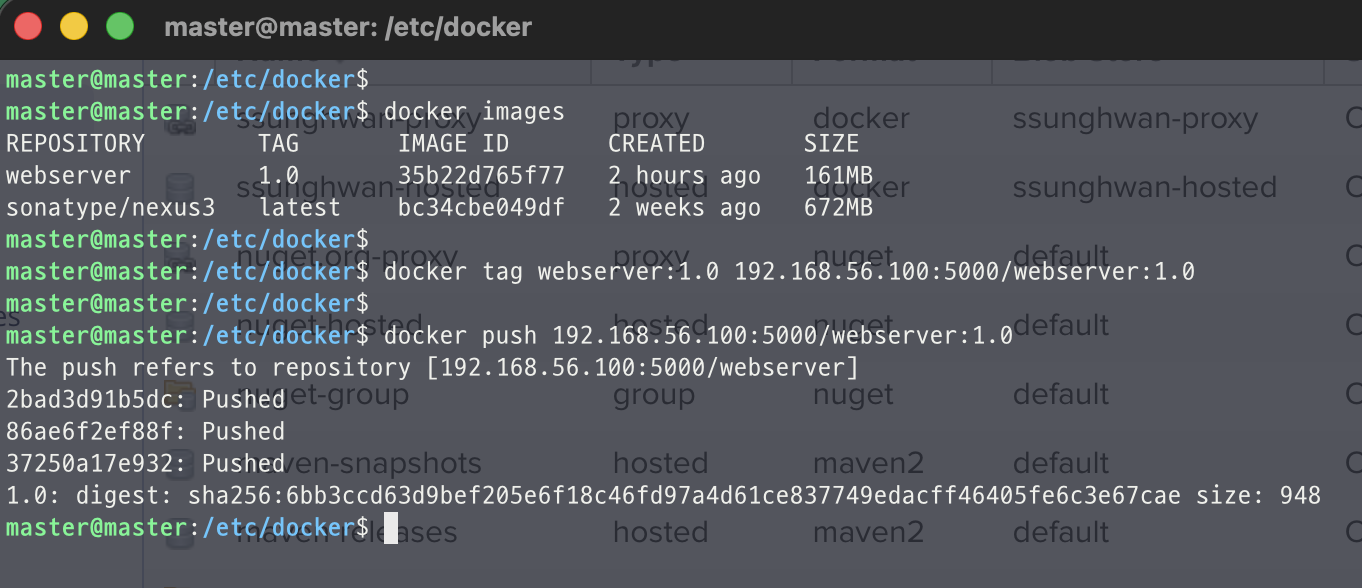Click the sha256 digest string

tap(684, 495)
